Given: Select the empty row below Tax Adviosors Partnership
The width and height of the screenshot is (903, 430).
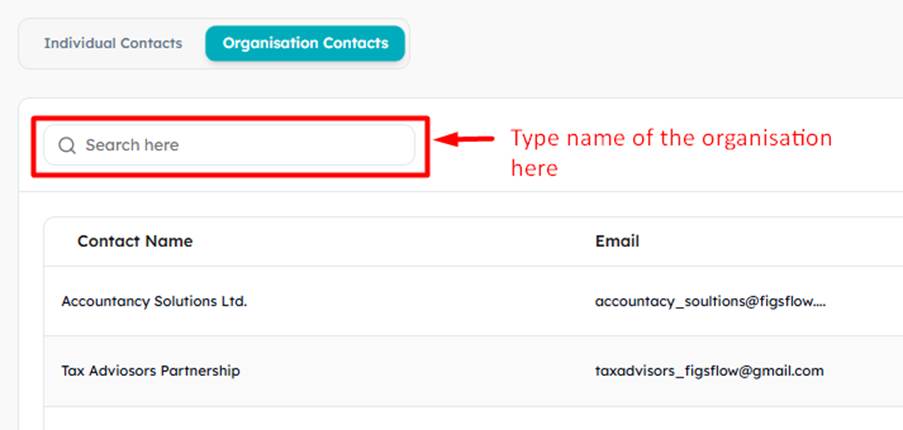Looking at the screenshot, I should click(x=473, y=418).
